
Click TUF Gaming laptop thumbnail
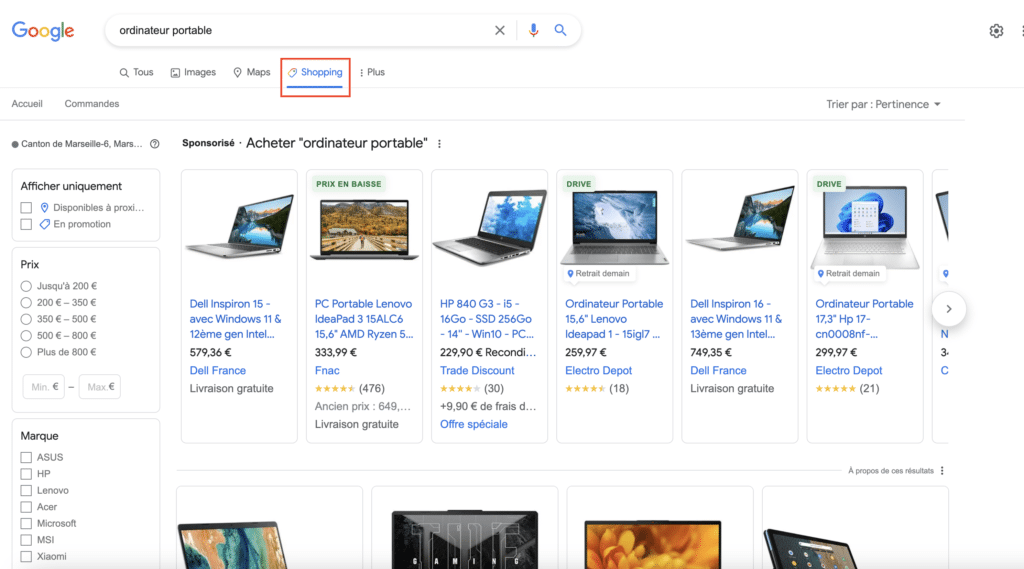click(465, 540)
